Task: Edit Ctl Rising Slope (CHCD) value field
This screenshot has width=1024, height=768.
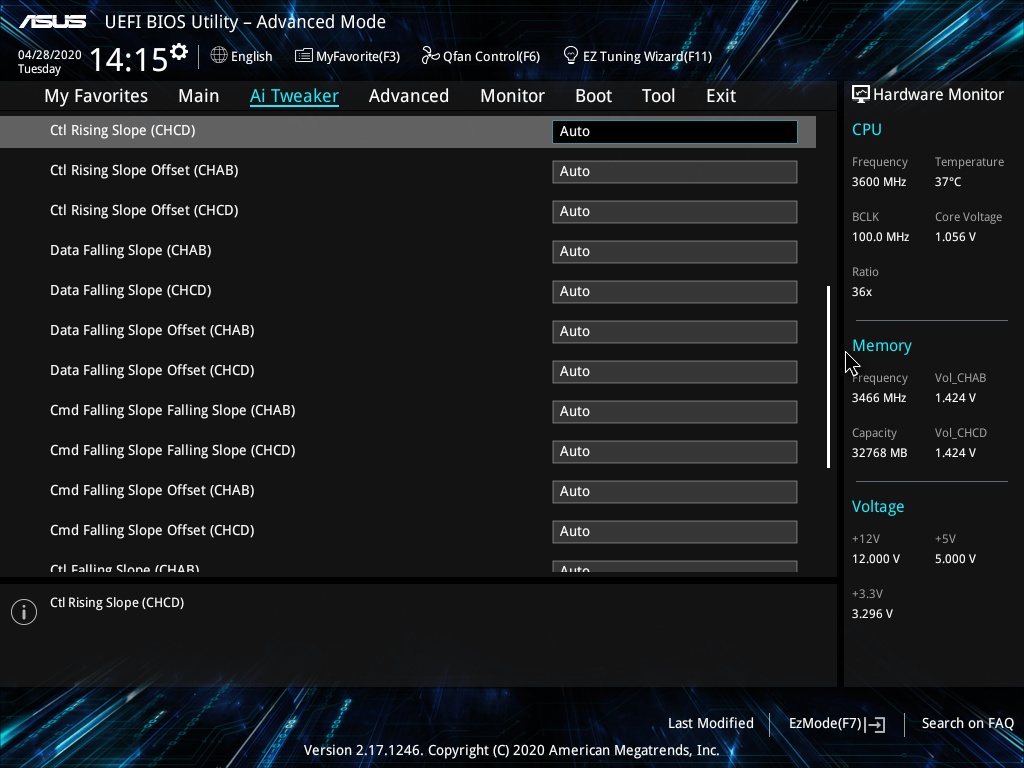Action: click(x=675, y=131)
